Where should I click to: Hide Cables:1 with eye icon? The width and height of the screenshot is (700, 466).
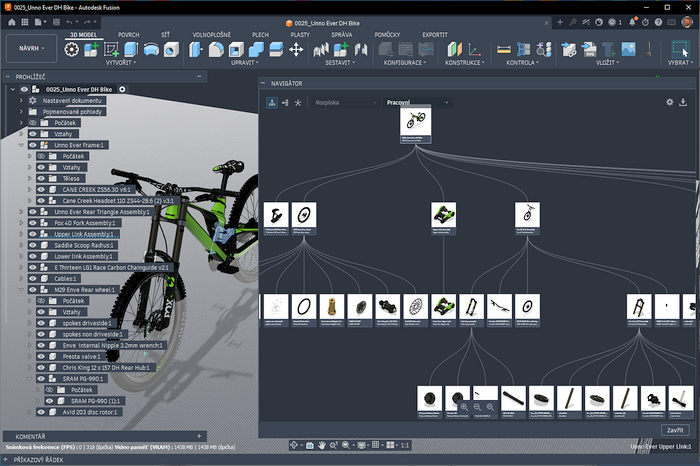pos(33,279)
